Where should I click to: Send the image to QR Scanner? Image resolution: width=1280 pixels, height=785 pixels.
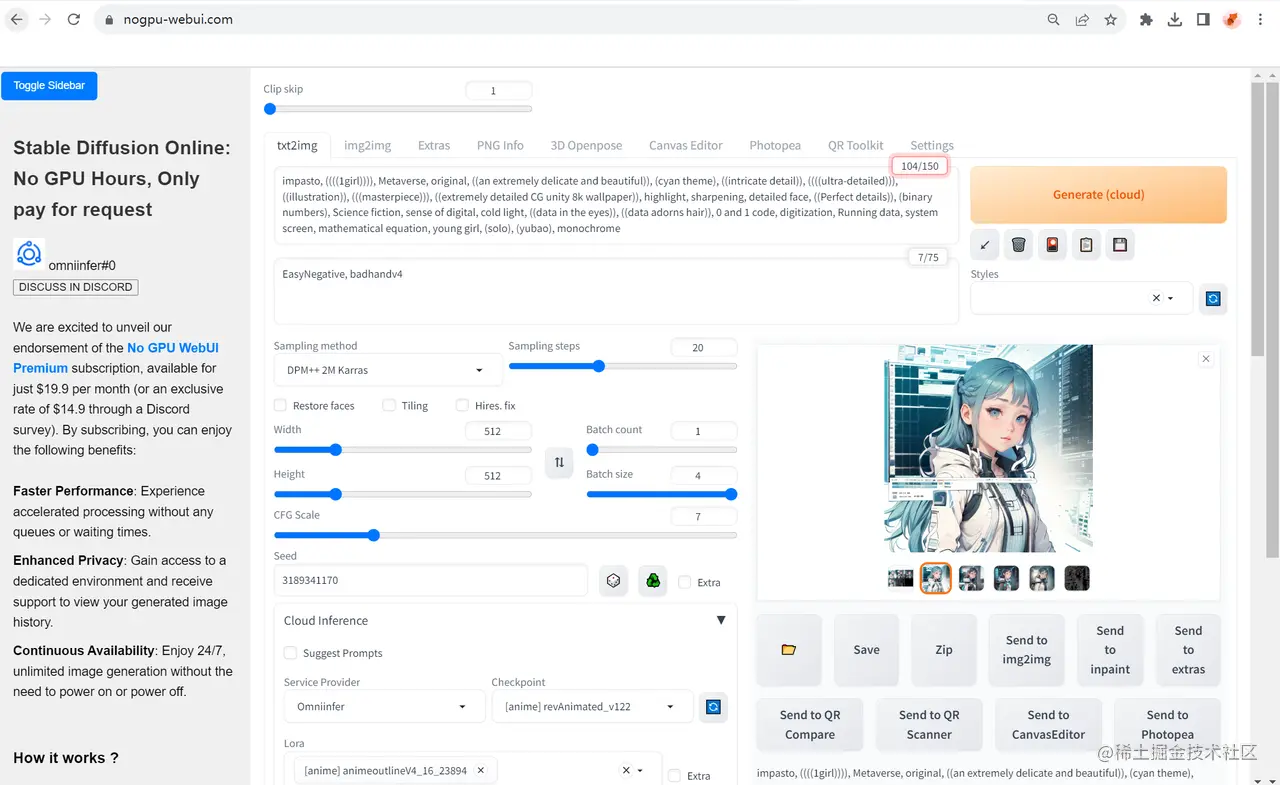[929, 725]
